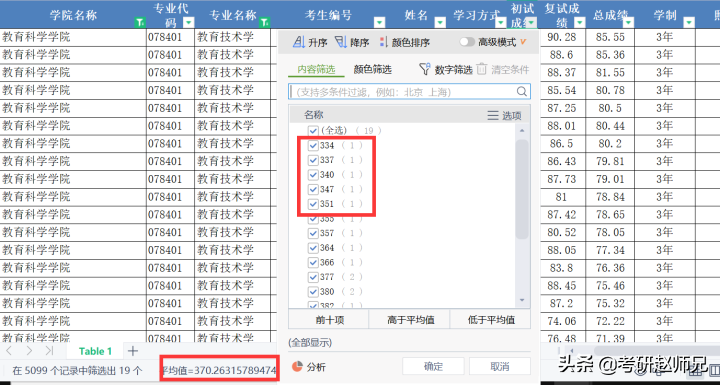Open the 总成绩 column filter dropdown

[x=628, y=23]
